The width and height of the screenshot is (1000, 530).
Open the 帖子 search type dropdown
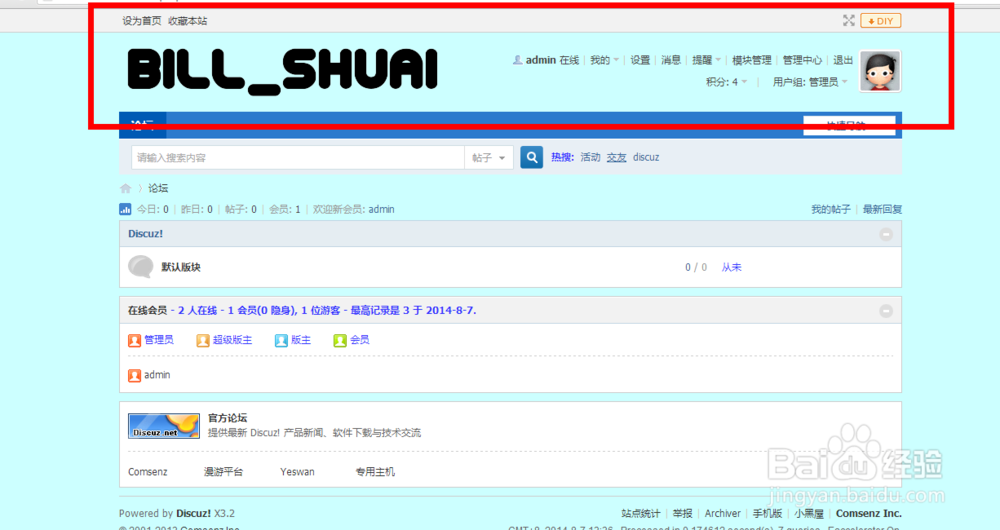(x=489, y=158)
